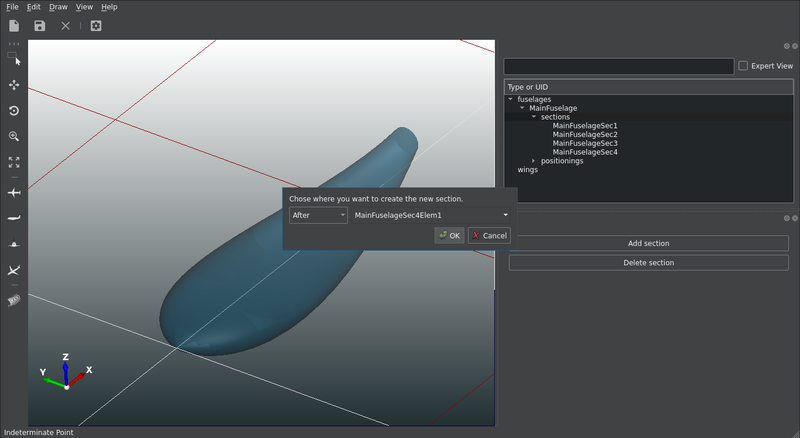This screenshot has width=800, height=438.
Task: Confirm the dialog with OK
Action: pos(449,235)
